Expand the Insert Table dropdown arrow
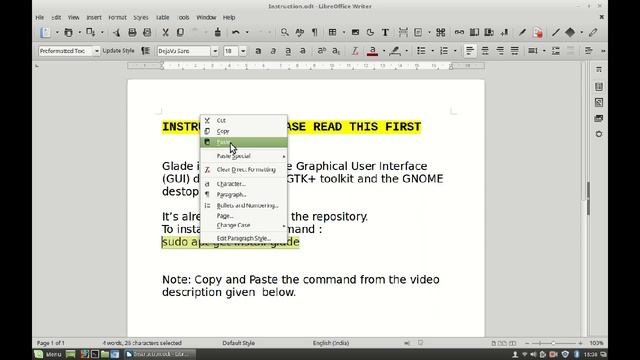The width and height of the screenshot is (640, 360). (x=344, y=32)
